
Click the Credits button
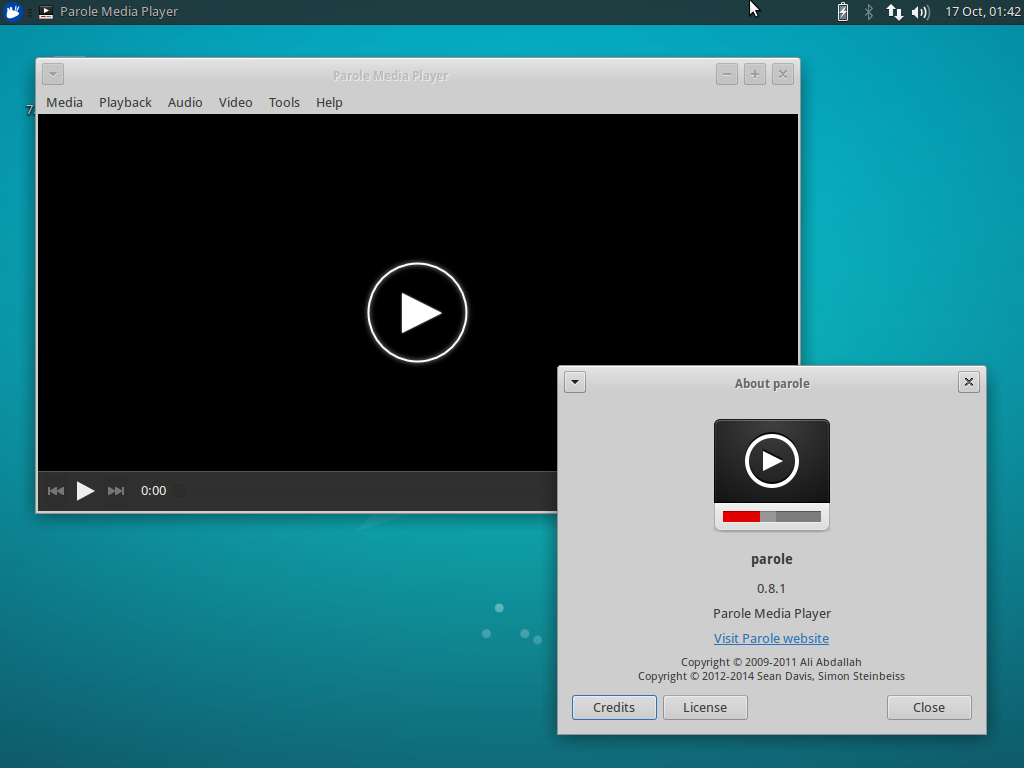(613, 707)
